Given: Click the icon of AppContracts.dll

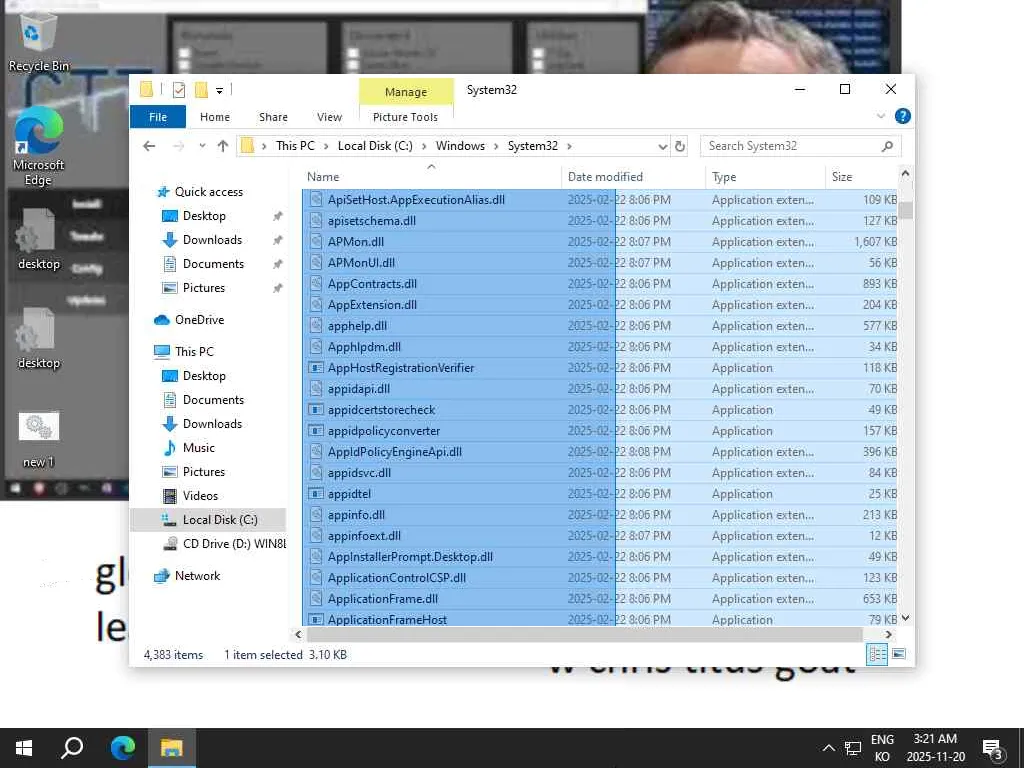Looking at the screenshot, I should [316, 284].
